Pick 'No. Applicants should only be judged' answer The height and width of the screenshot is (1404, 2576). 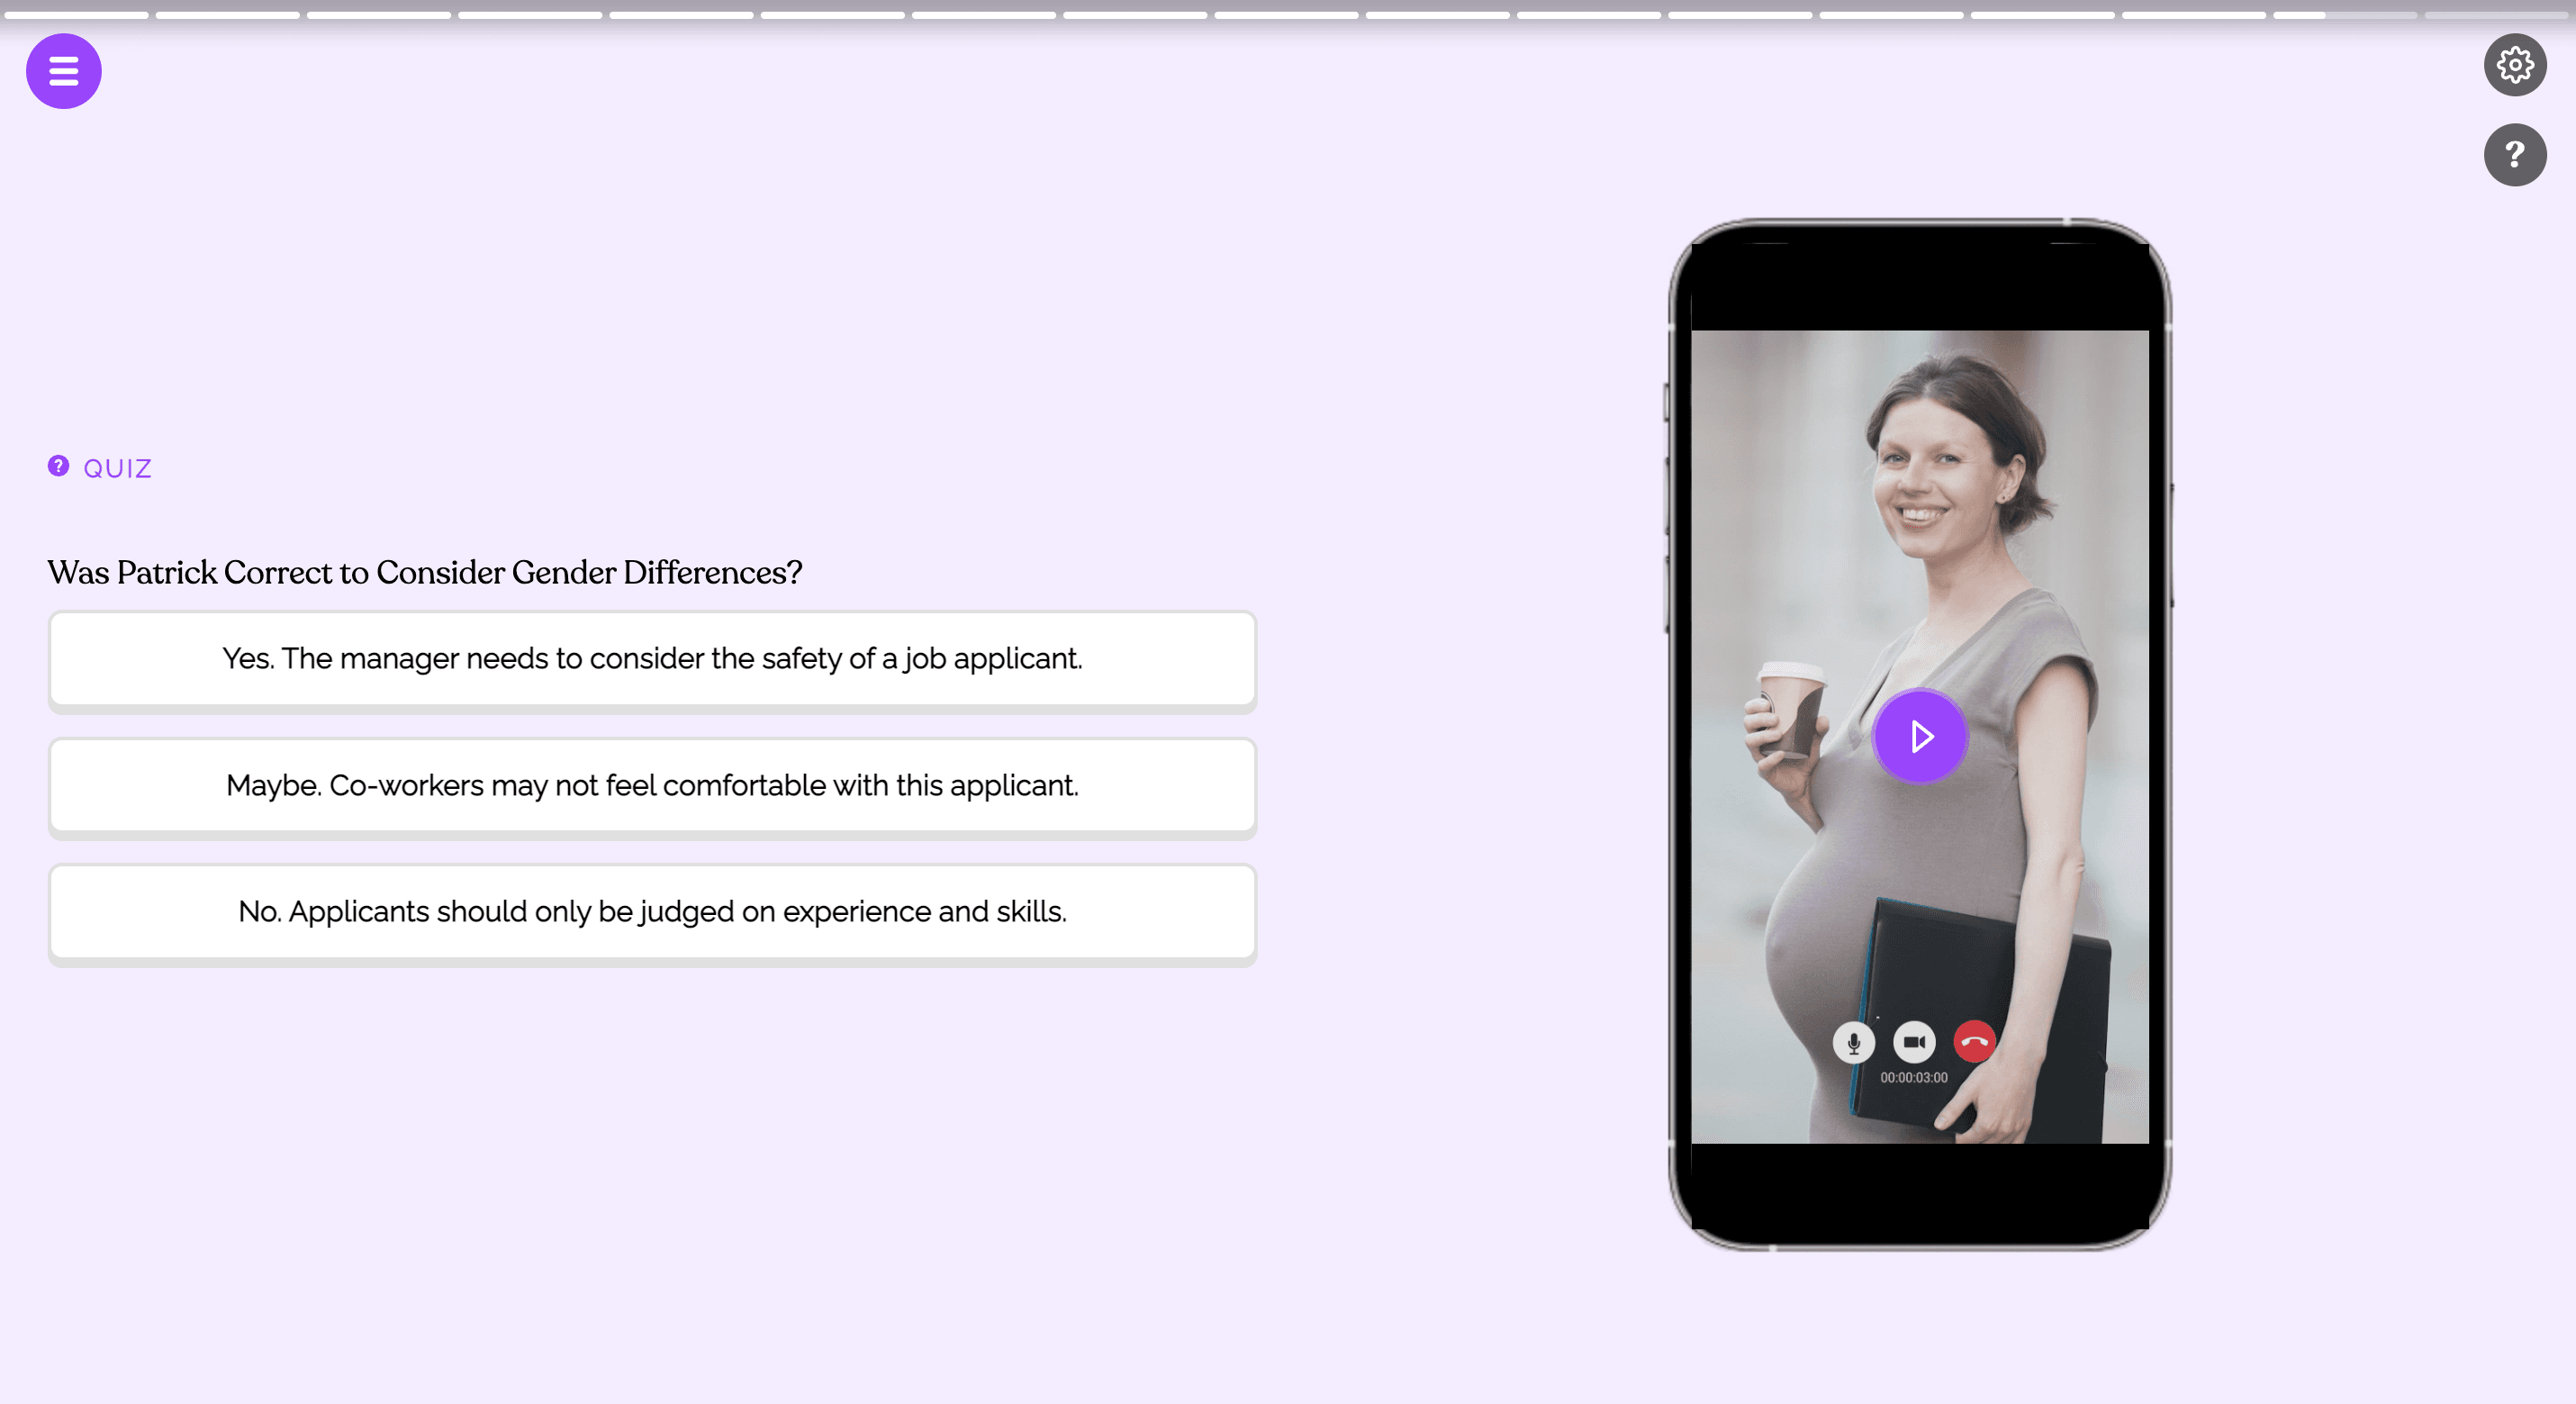click(652, 912)
